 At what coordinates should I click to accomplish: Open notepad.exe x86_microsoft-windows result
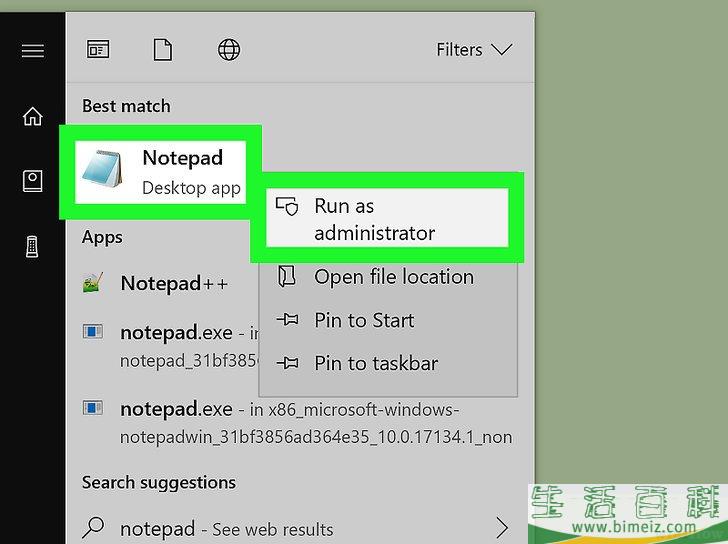coord(297,423)
